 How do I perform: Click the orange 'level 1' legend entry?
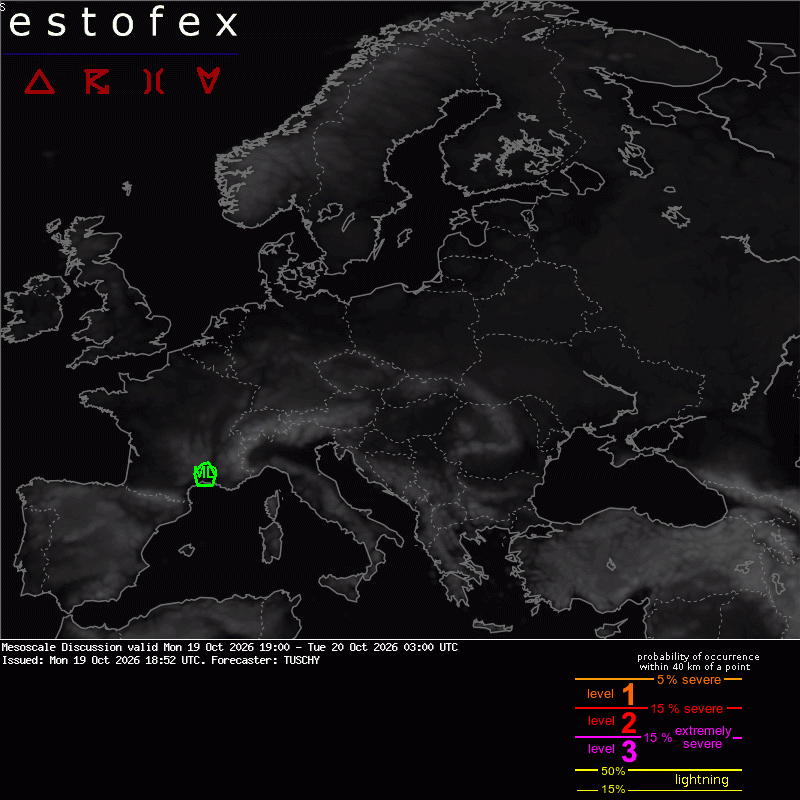(x=611, y=694)
